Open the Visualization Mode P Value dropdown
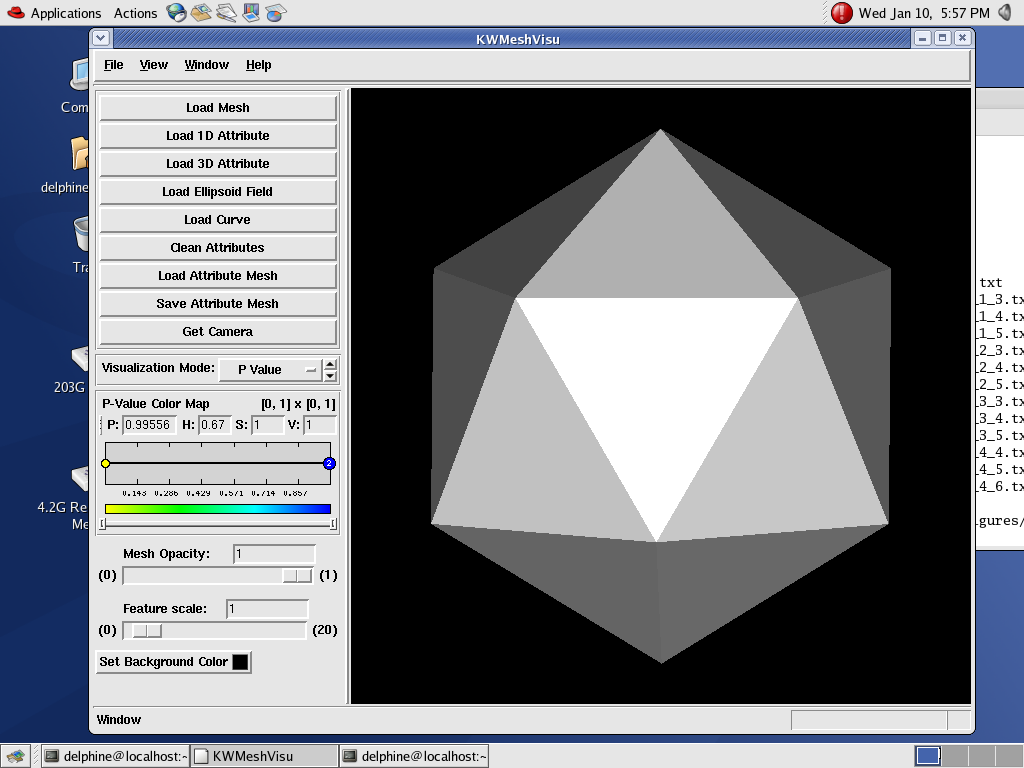This screenshot has width=1024, height=768. coord(270,369)
